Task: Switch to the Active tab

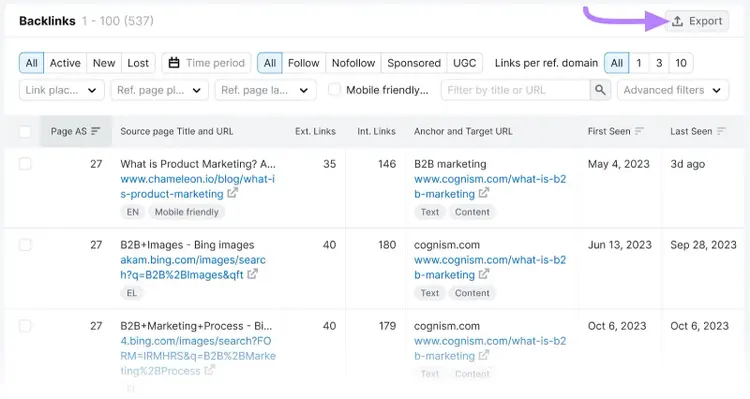Action: [x=65, y=63]
